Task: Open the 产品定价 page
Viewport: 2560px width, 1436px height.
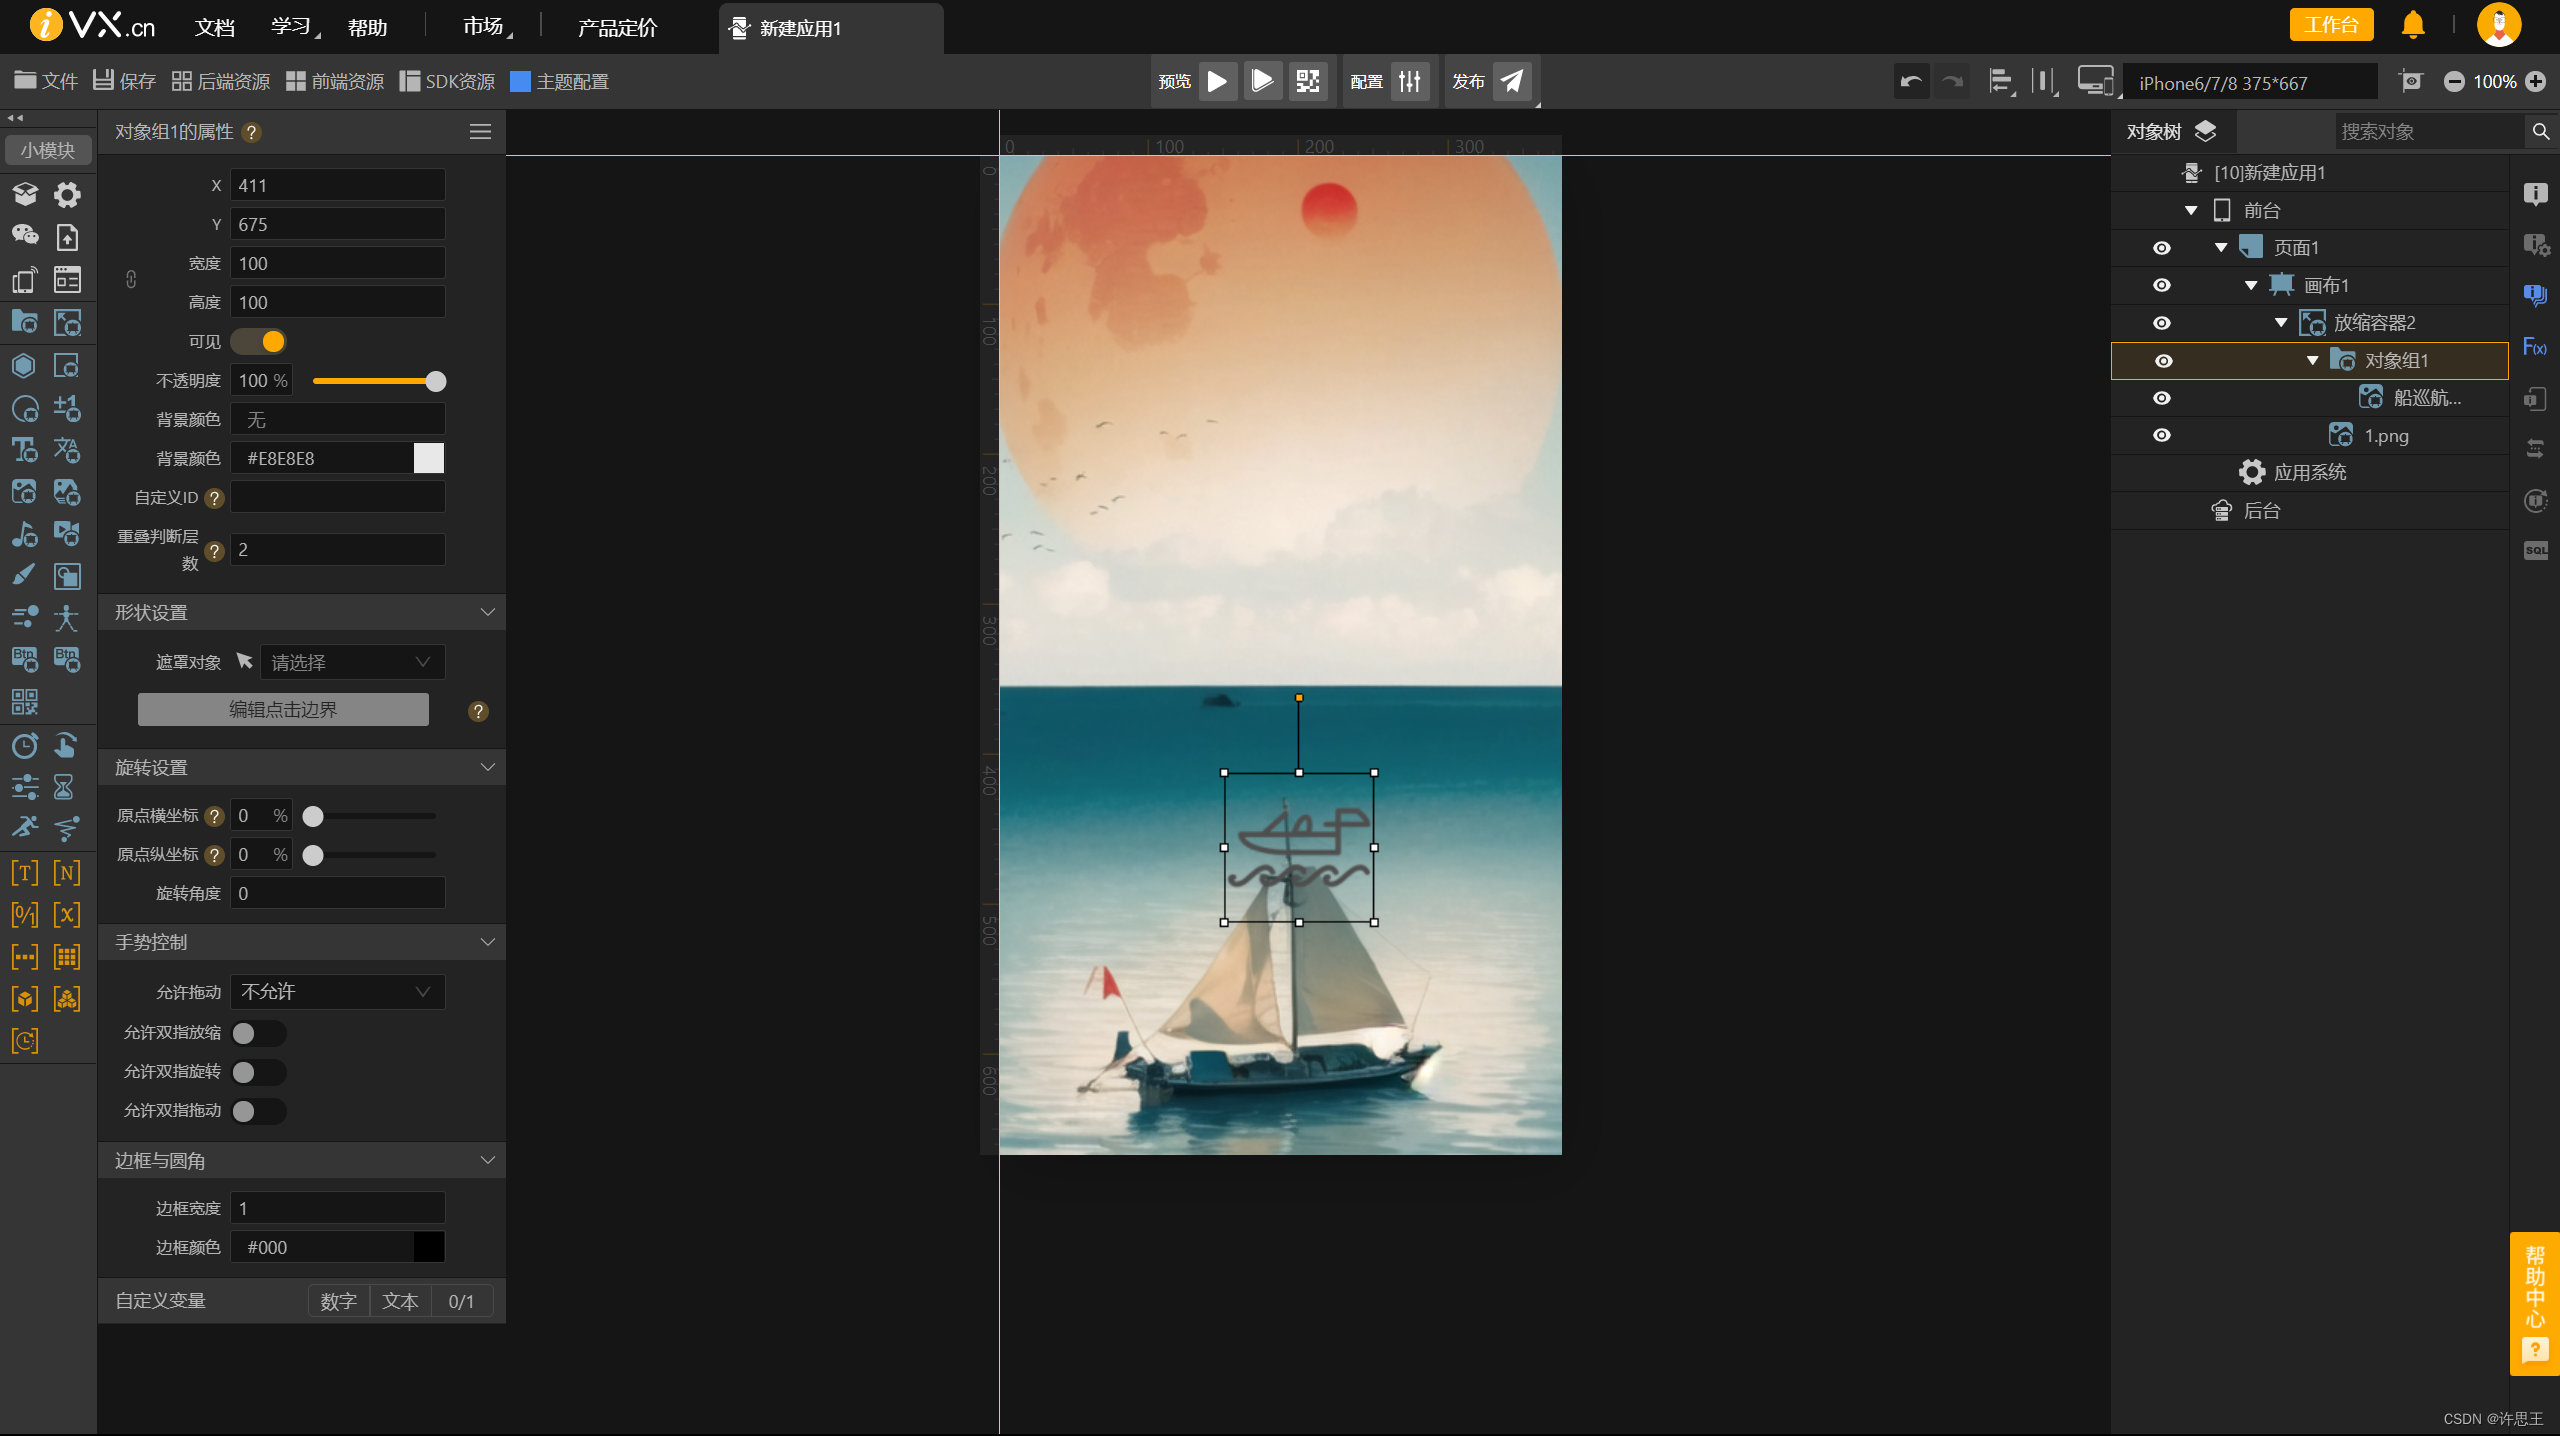Action: pos(618,27)
